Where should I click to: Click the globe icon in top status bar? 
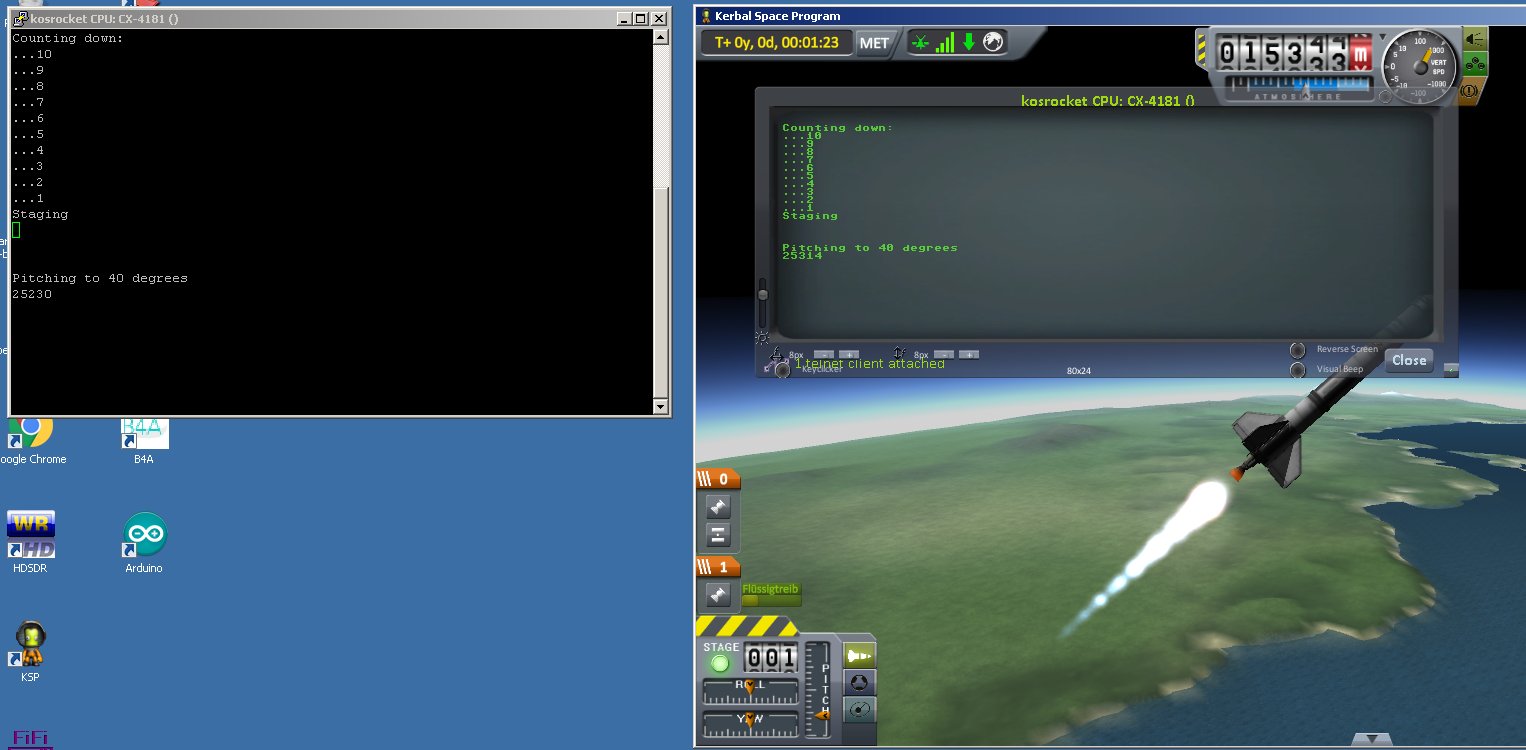coord(993,42)
